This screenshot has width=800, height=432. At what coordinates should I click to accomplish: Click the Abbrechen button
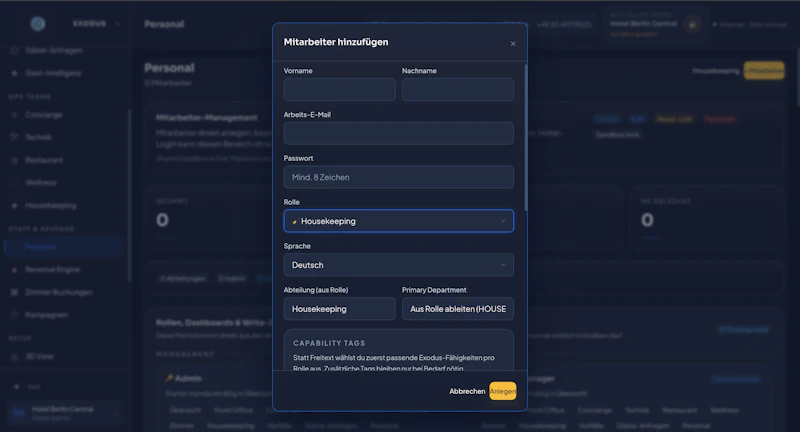tap(467, 391)
